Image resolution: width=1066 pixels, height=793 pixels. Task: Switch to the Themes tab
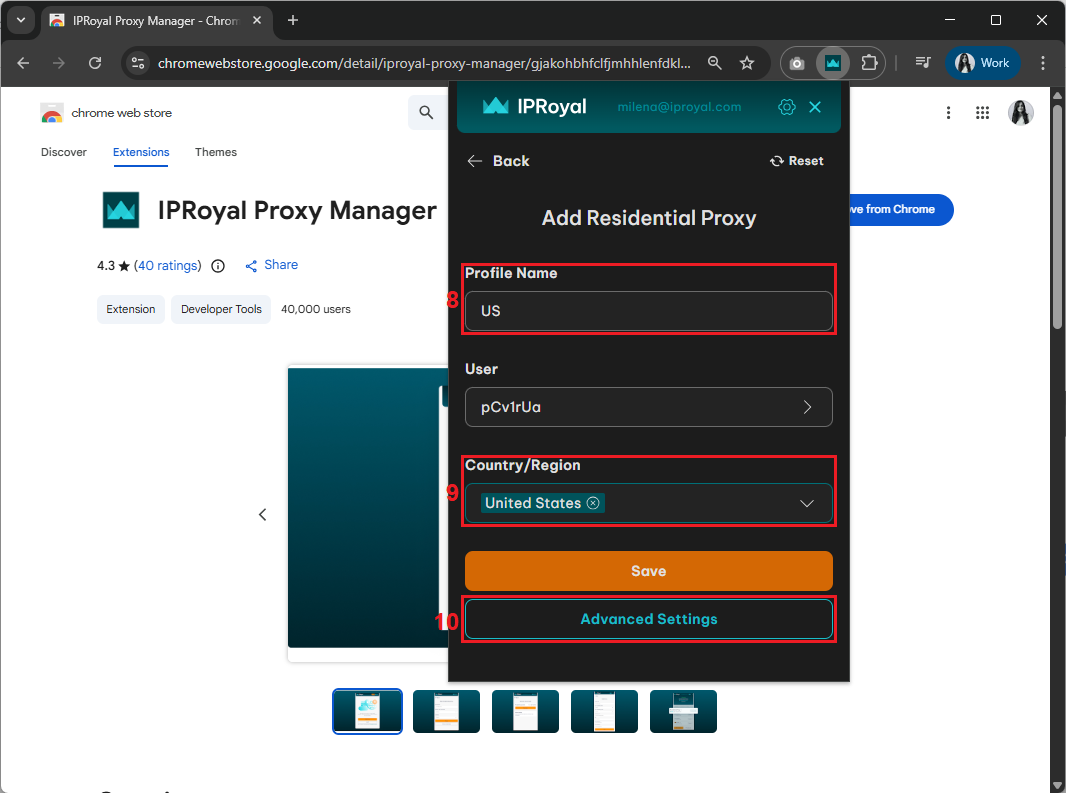coord(216,152)
